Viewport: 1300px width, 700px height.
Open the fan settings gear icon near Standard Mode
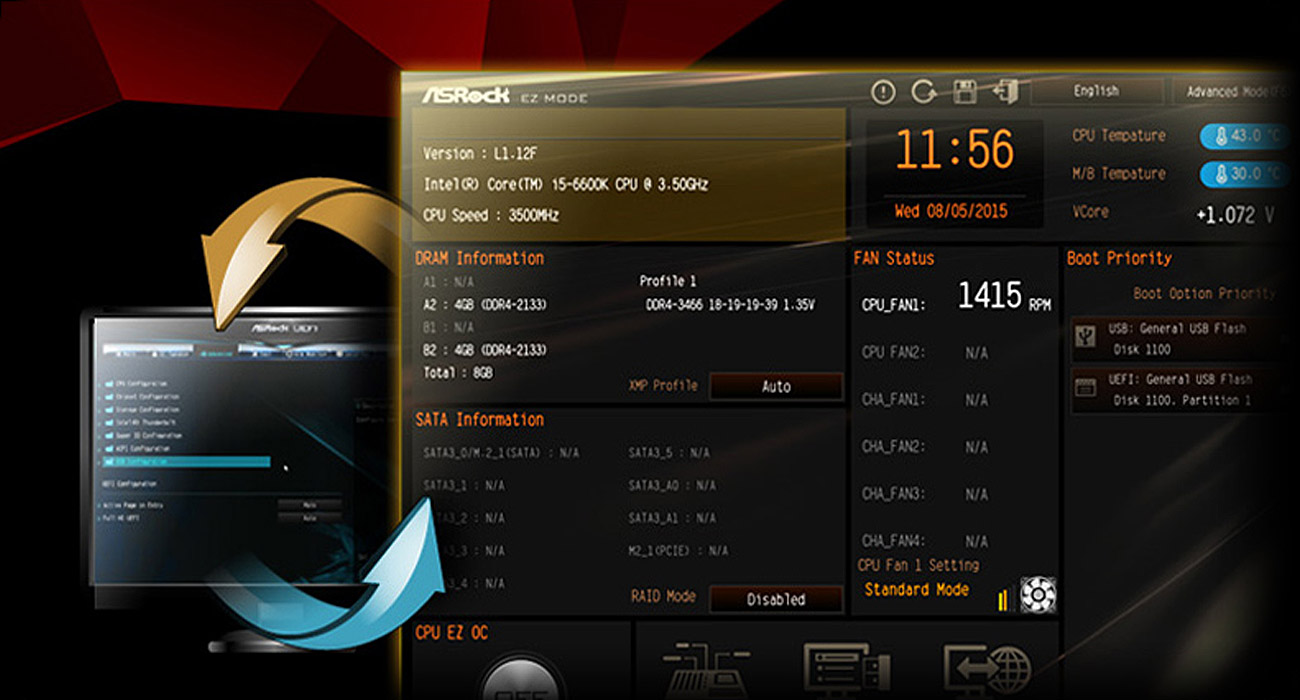pyautogui.click(x=1038, y=594)
